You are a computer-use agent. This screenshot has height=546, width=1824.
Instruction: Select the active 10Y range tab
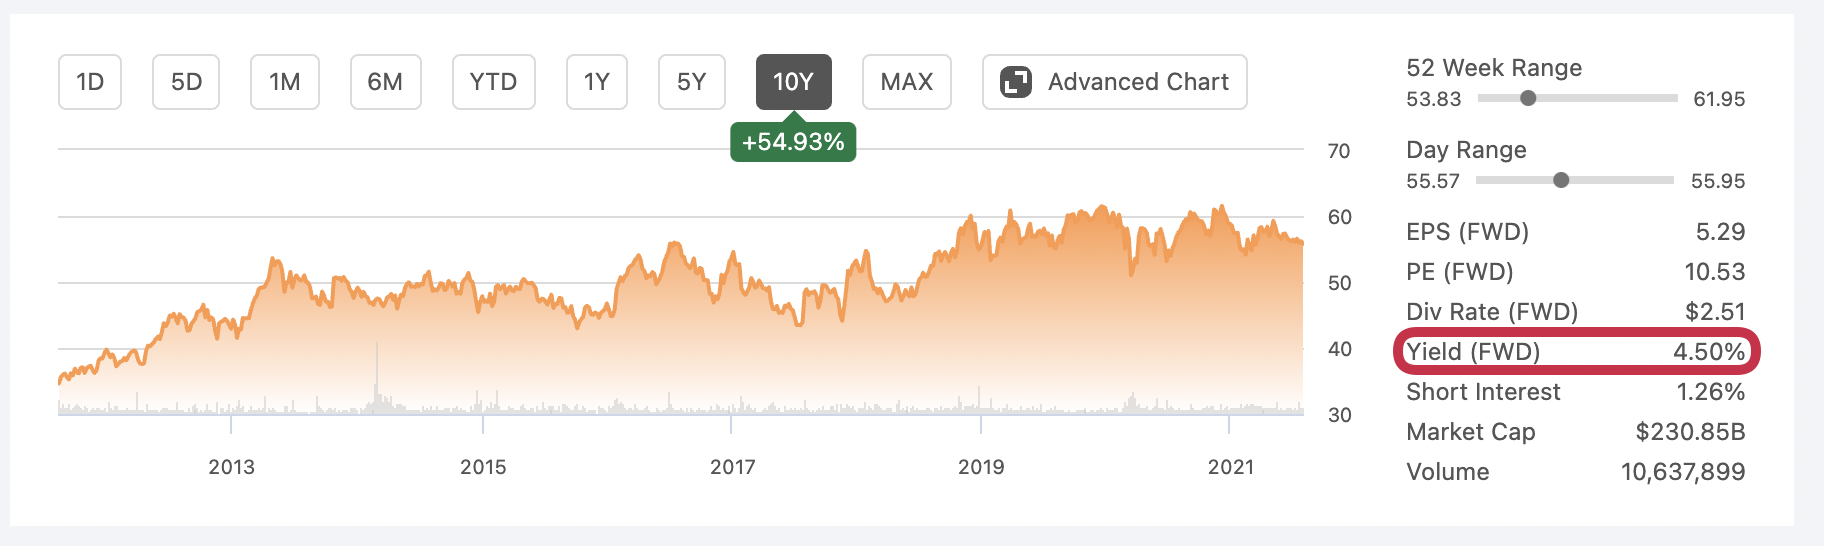(x=794, y=82)
